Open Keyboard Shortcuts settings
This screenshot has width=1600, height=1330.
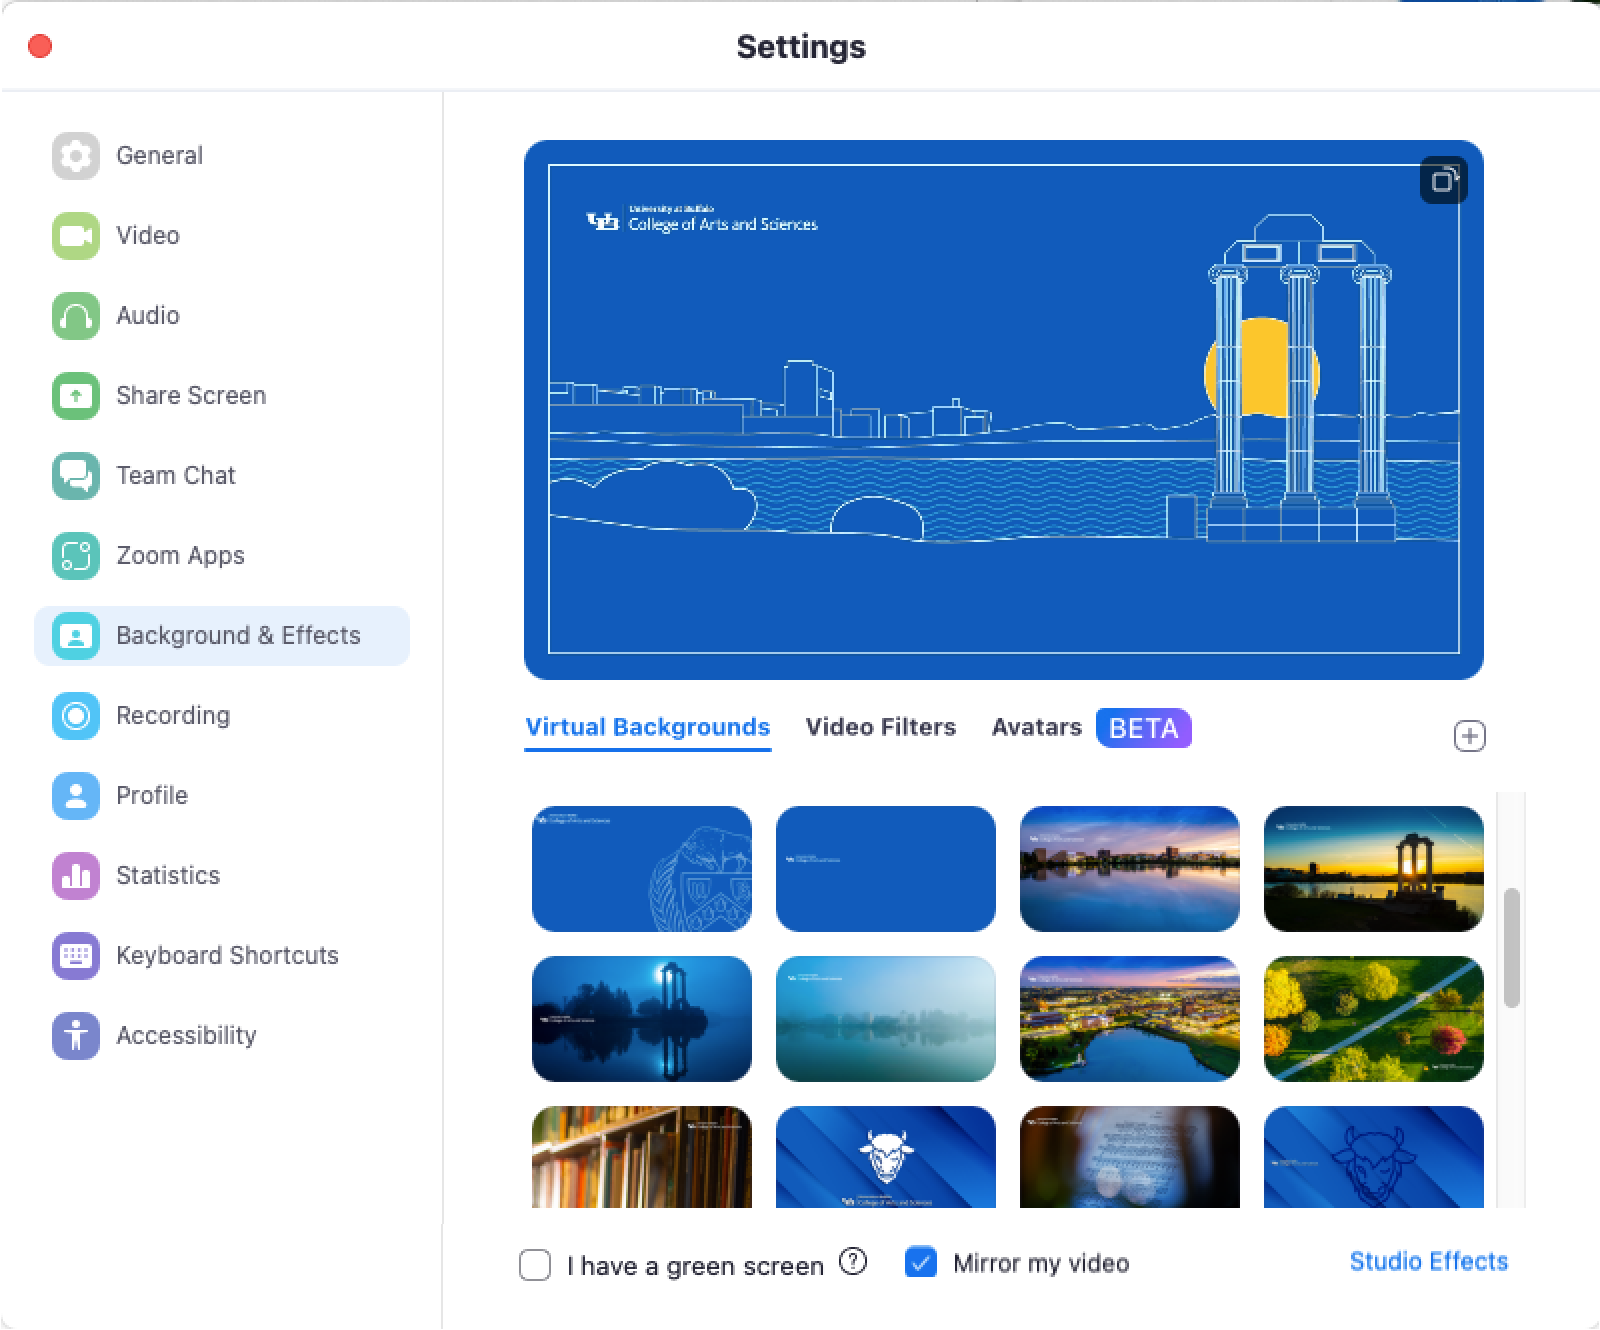click(x=227, y=956)
